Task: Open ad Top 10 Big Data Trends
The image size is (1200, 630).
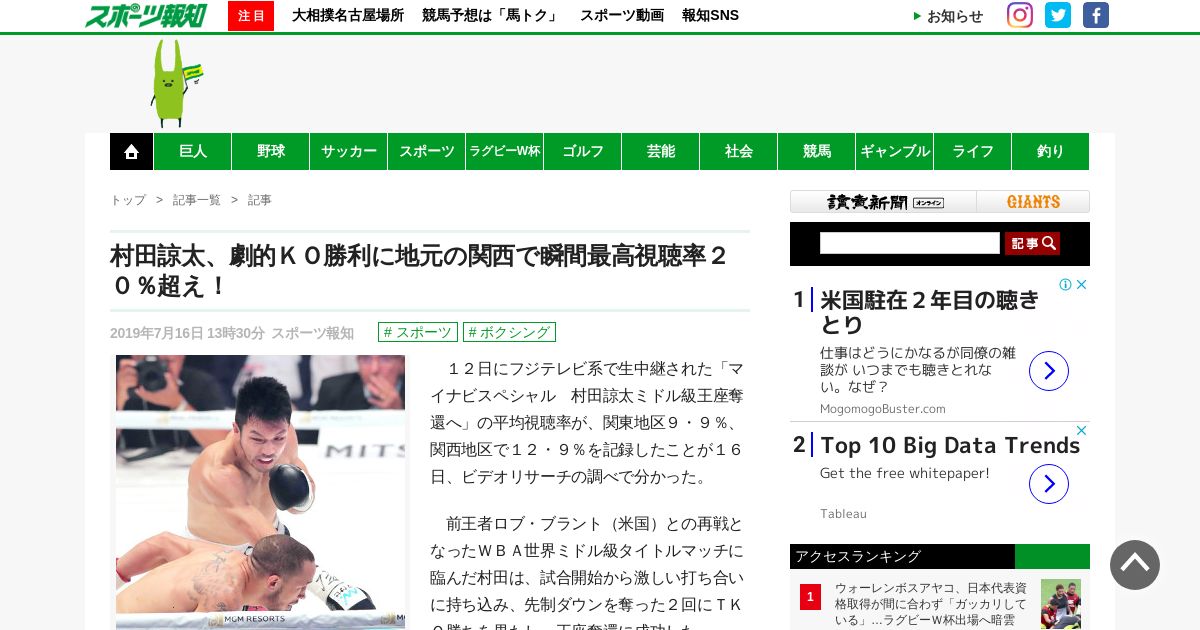Action: (x=950, y=445)
